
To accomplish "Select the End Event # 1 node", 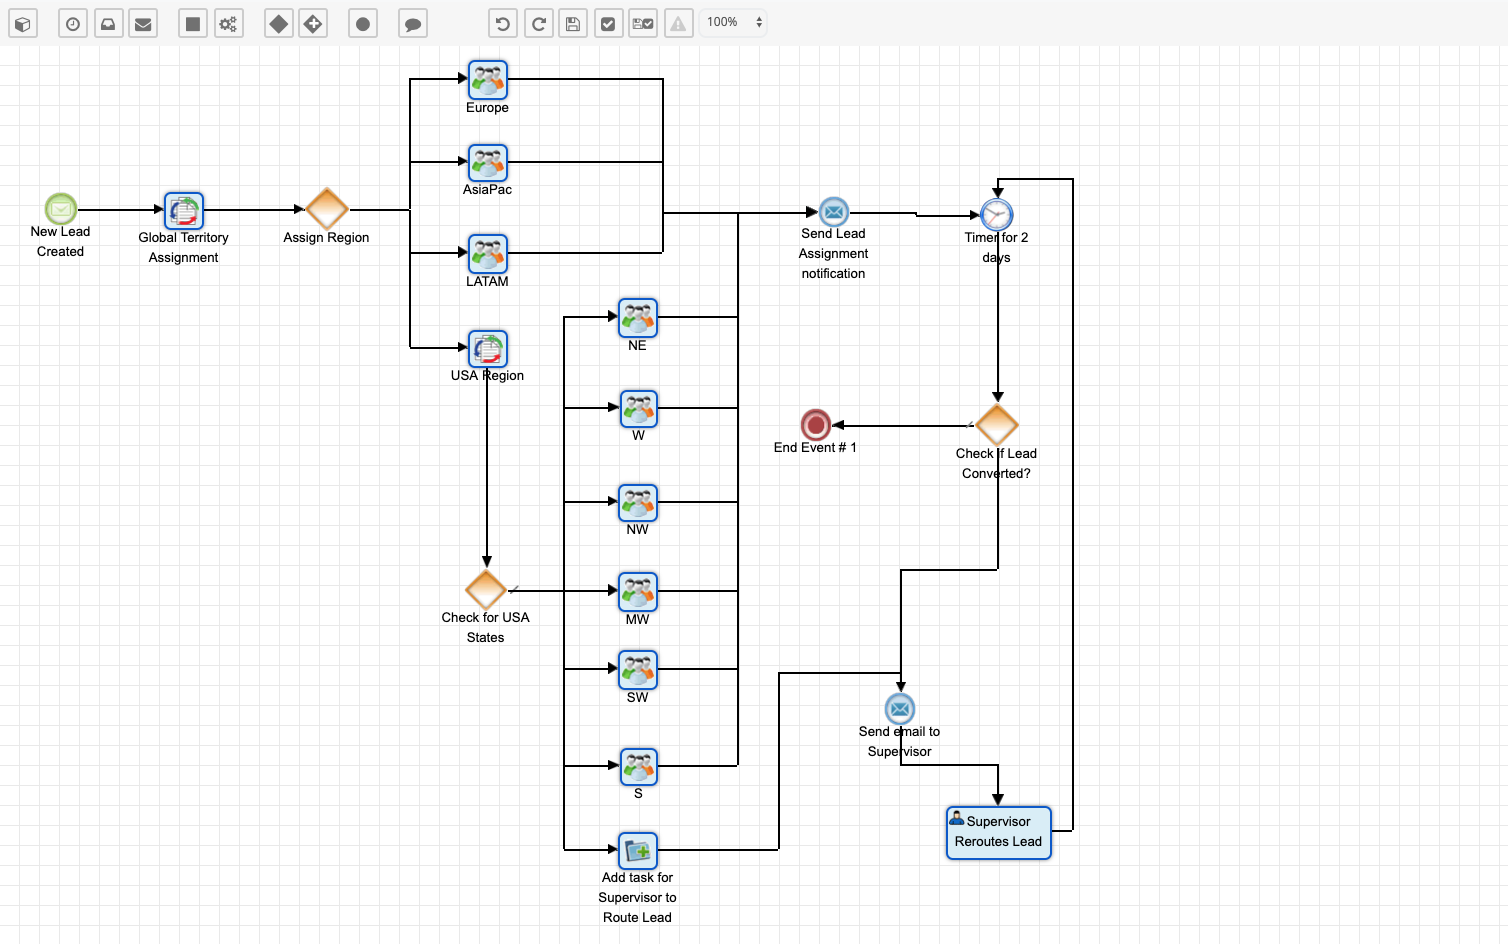I will (816, 425).
